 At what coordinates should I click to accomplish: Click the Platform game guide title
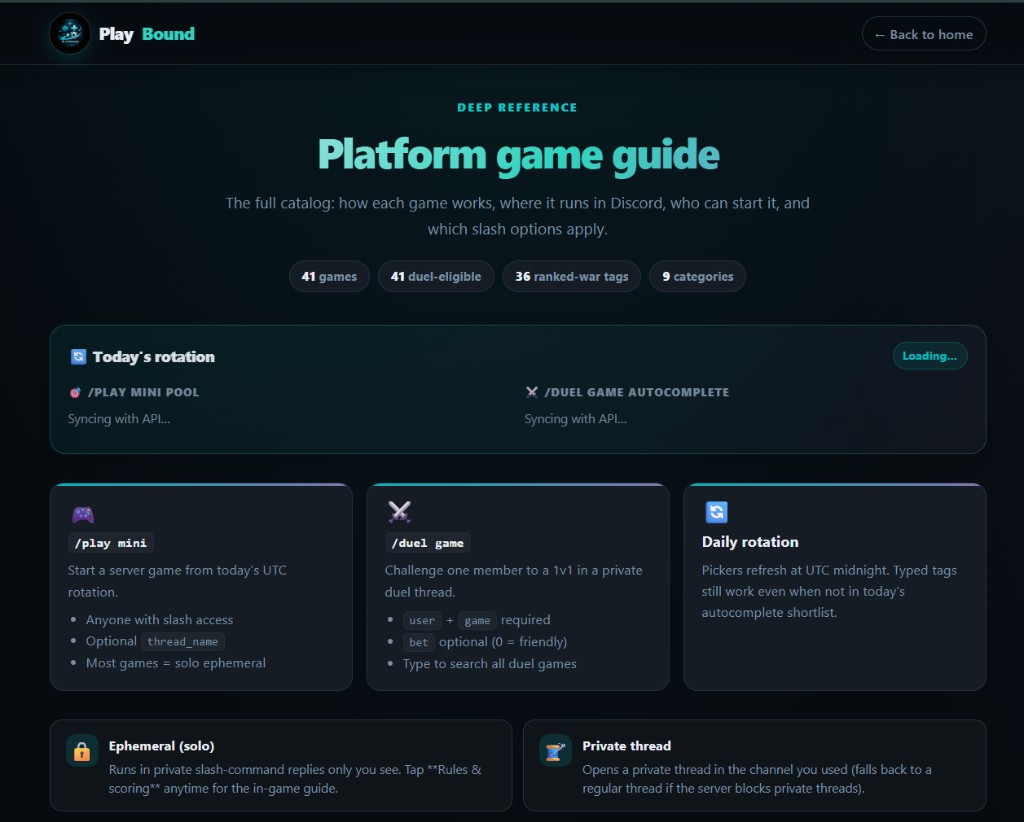518,156
